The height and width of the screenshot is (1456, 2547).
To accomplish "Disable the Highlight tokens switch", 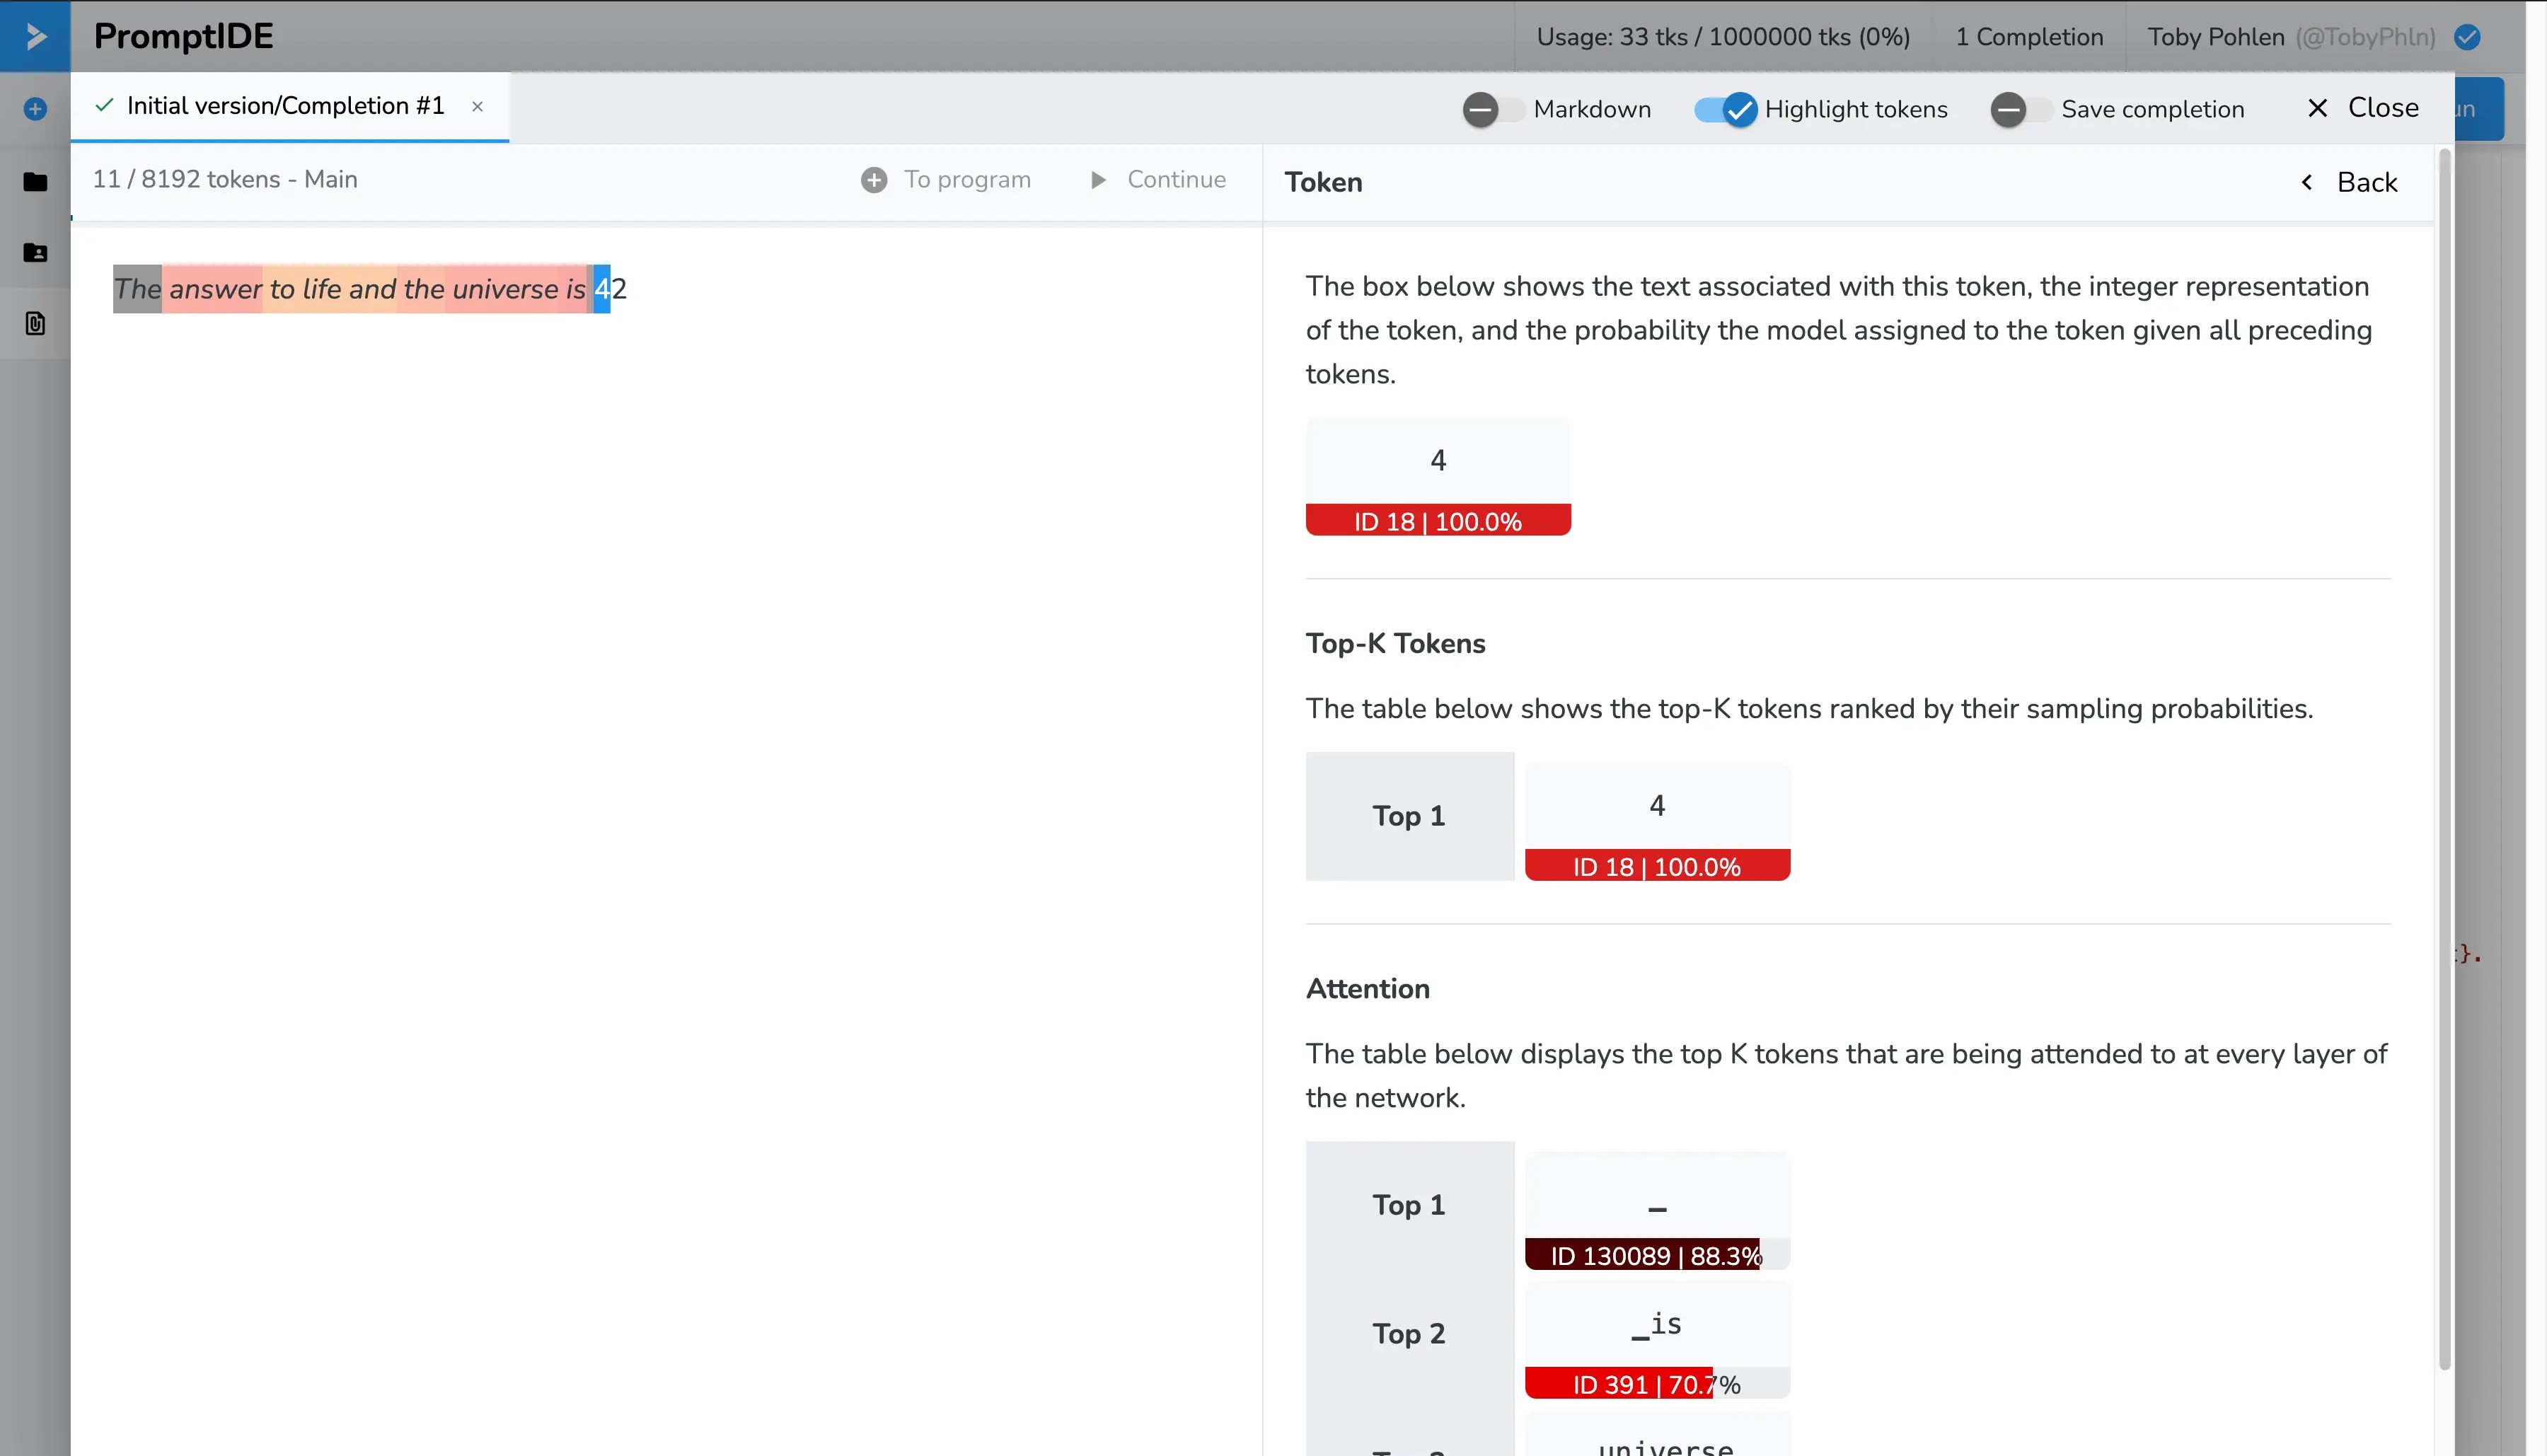I will coord(1726,109).
